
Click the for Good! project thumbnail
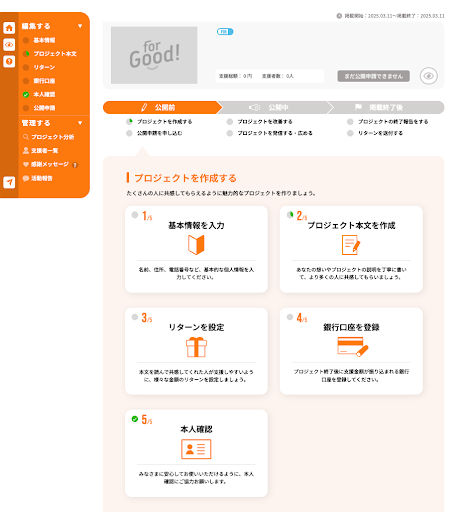click(x=154, y=55)
